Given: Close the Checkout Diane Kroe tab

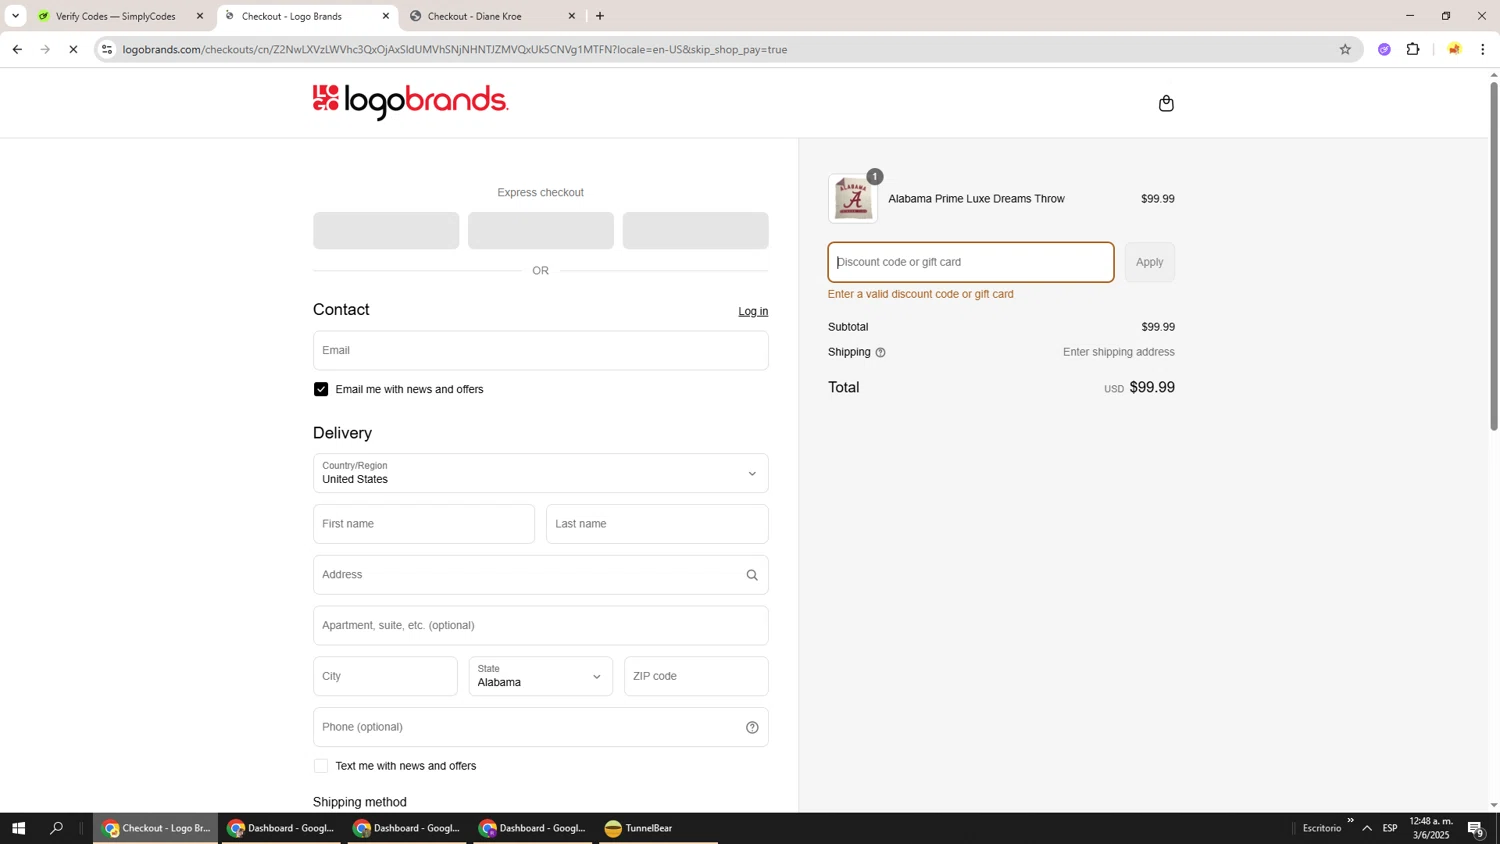Looking at the screenshot, I should click(572, 16).
